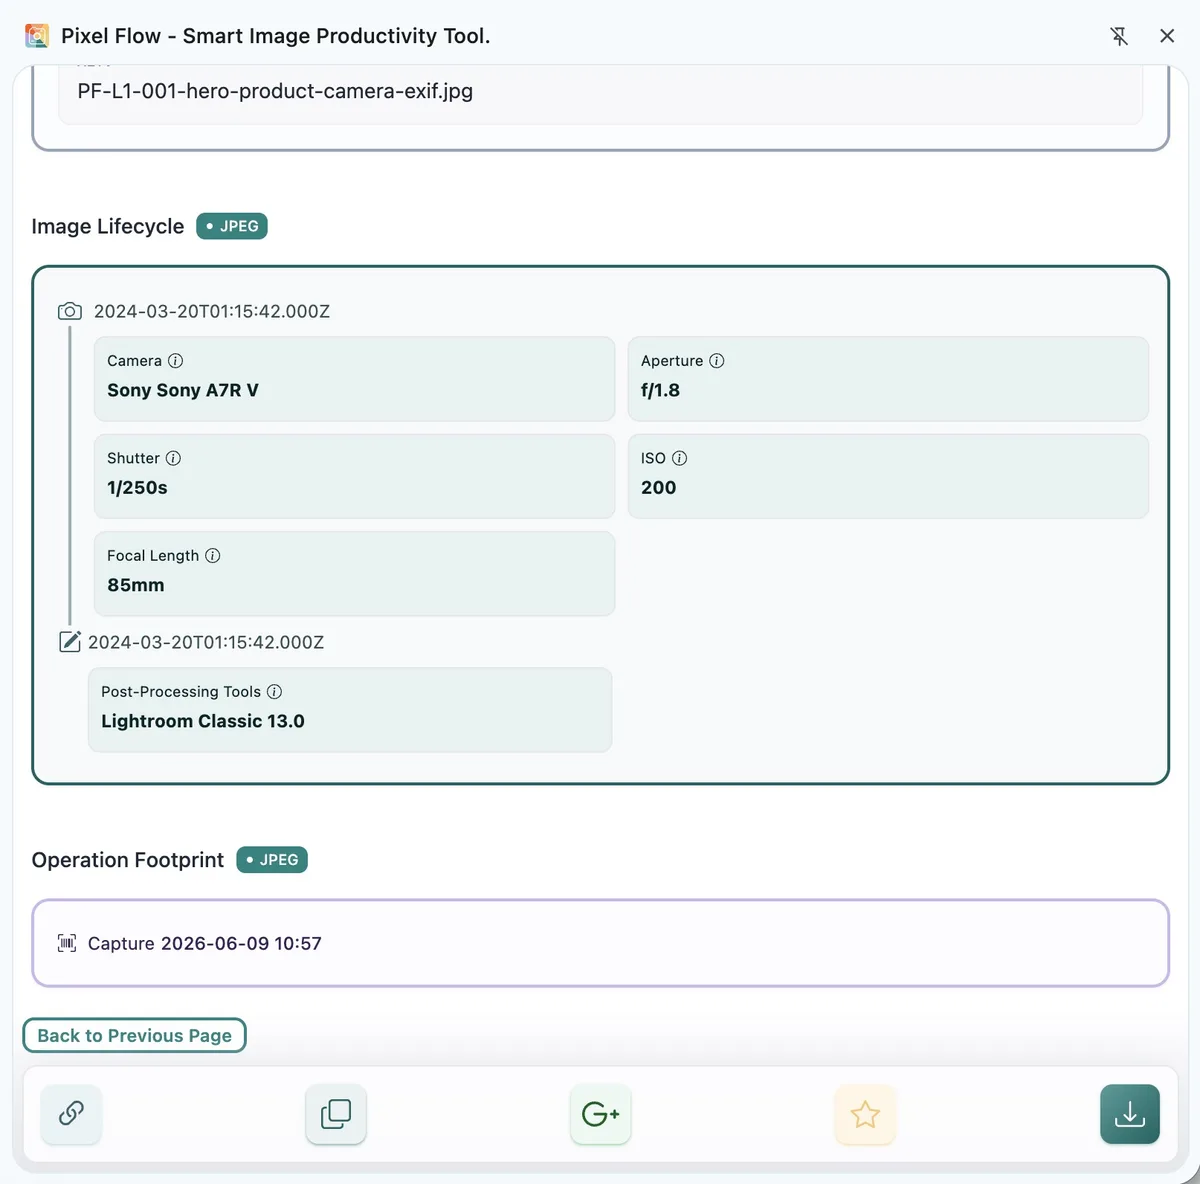Click the Image Lifecycle heading
This screenshot has width=1200, height=1184.
[108, 227]
